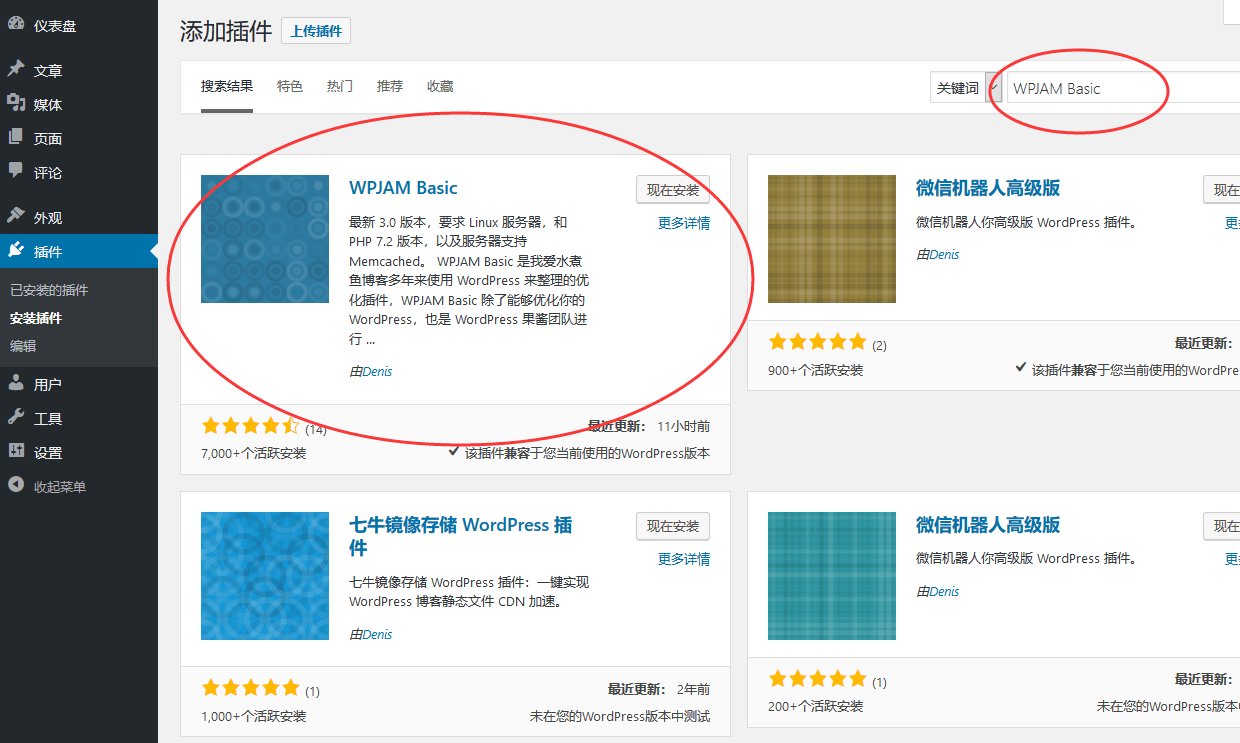This screenshot has height=743, width=1240.
Task: Switch to the 收藏 tab
Action: tap(440, 87)
